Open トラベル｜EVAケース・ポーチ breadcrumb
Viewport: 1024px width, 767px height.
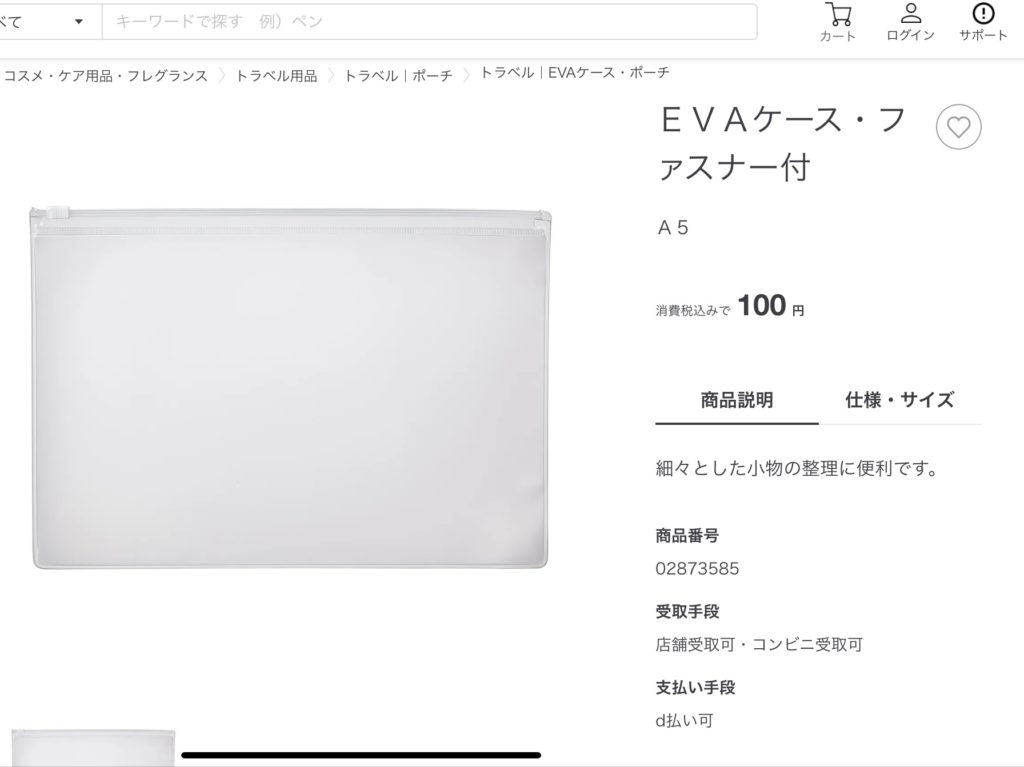pyautogui.click(x=575, y=73)
